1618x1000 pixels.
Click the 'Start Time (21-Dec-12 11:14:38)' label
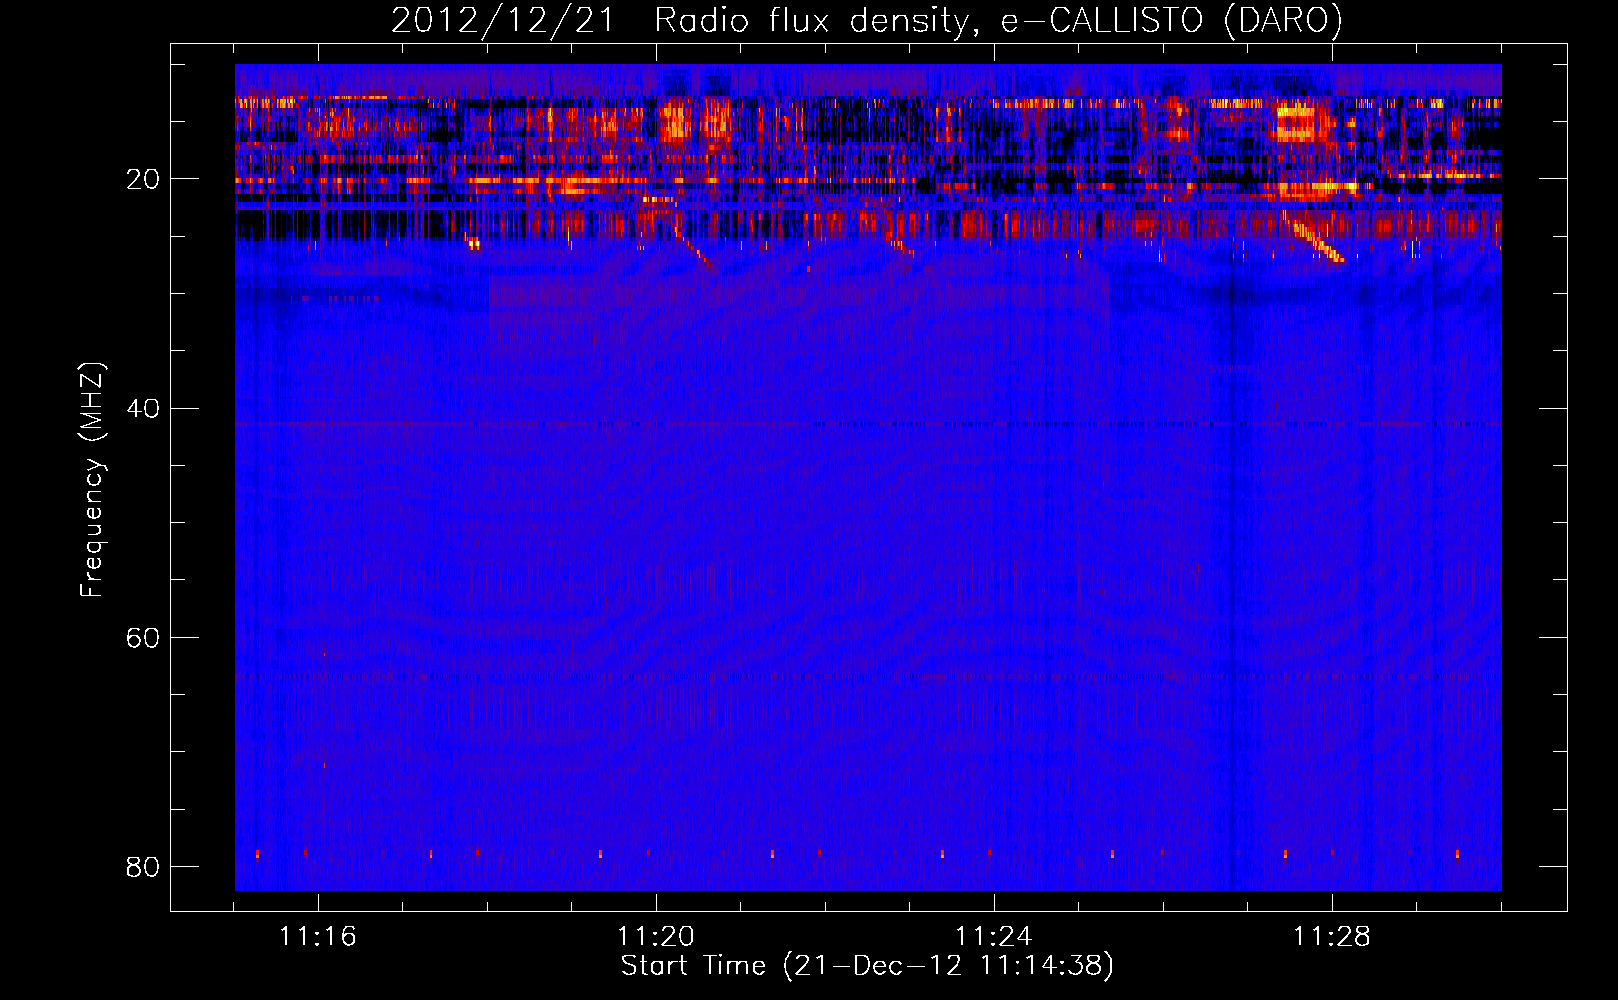click(x=867, y=966)
